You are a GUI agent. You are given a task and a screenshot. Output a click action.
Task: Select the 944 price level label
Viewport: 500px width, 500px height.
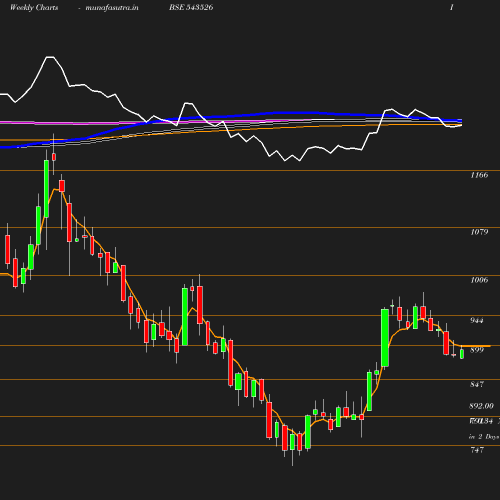pyautogui.click(x=477, y=320)
